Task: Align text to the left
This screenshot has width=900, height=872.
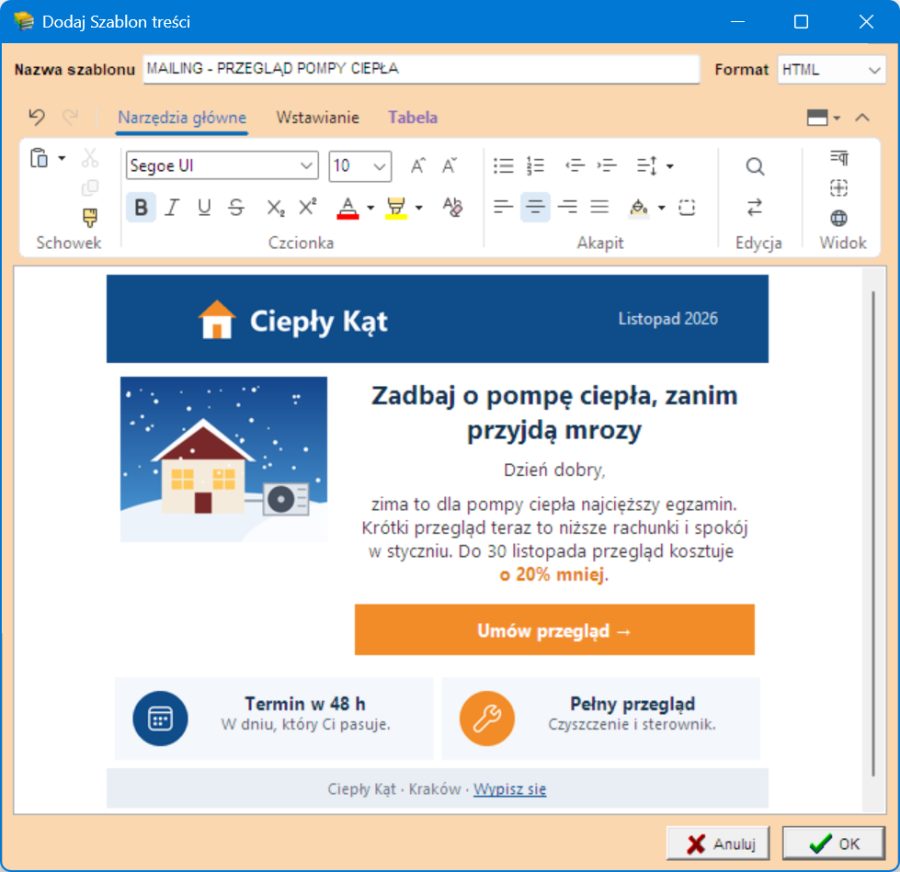Action: coord(503,207)
